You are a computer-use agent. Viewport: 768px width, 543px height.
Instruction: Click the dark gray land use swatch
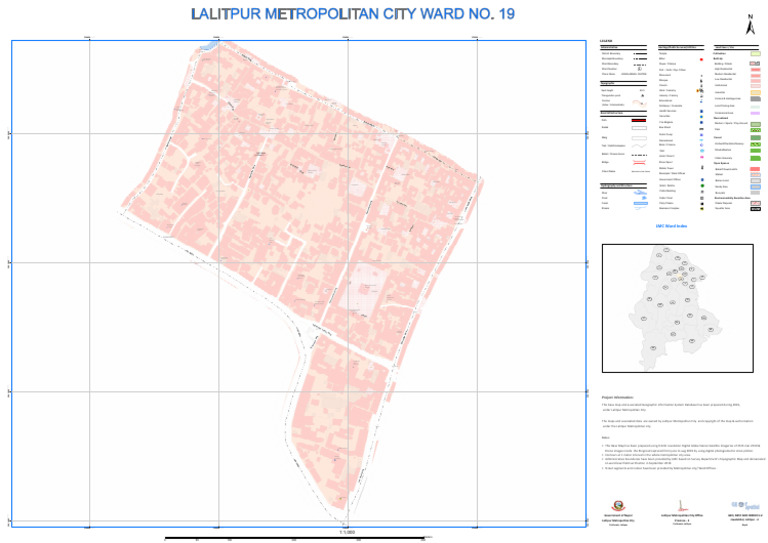756,99
